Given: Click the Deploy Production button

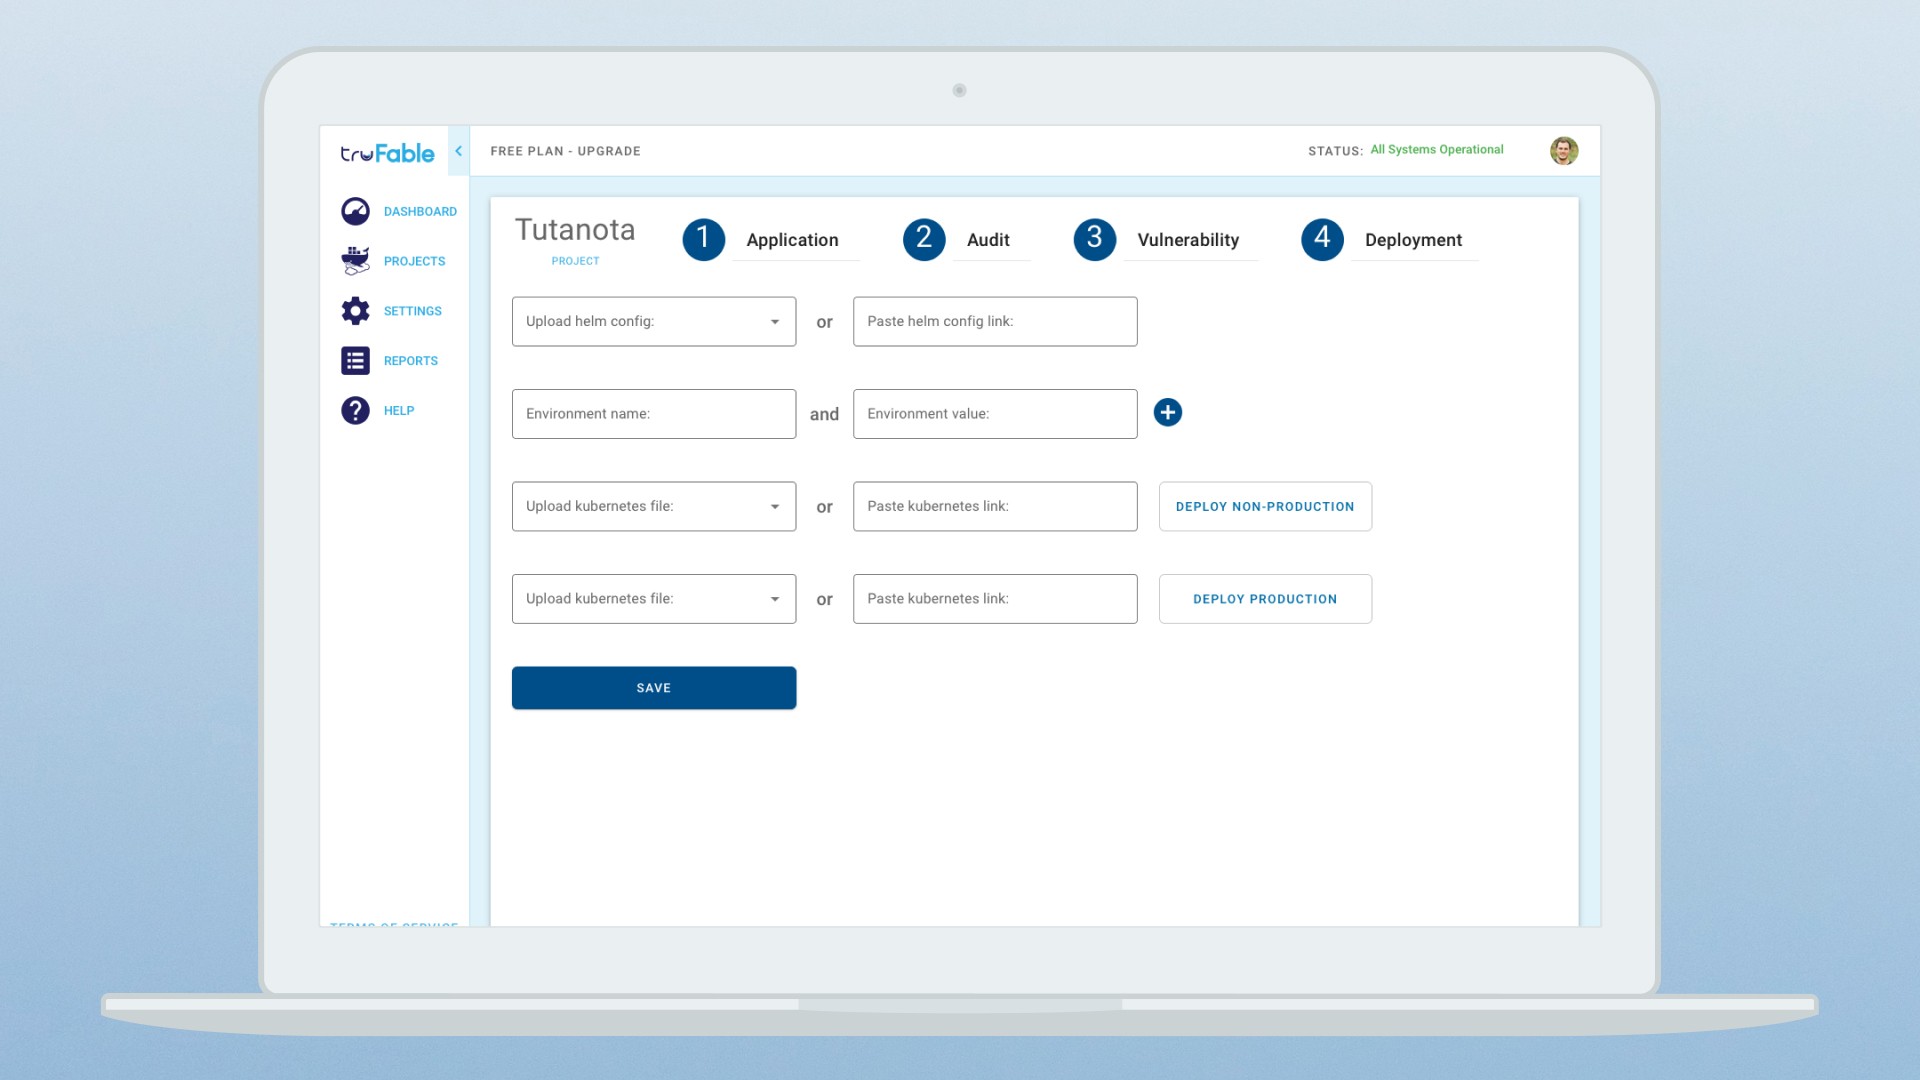Looking at the screenshot, I should pos(1265,599).
